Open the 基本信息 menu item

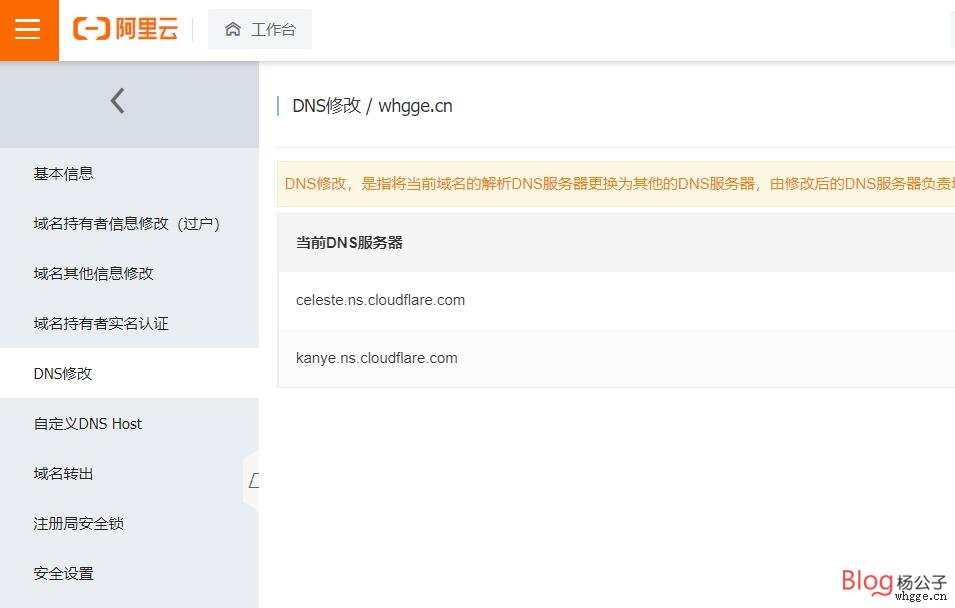tap(64, 174)
